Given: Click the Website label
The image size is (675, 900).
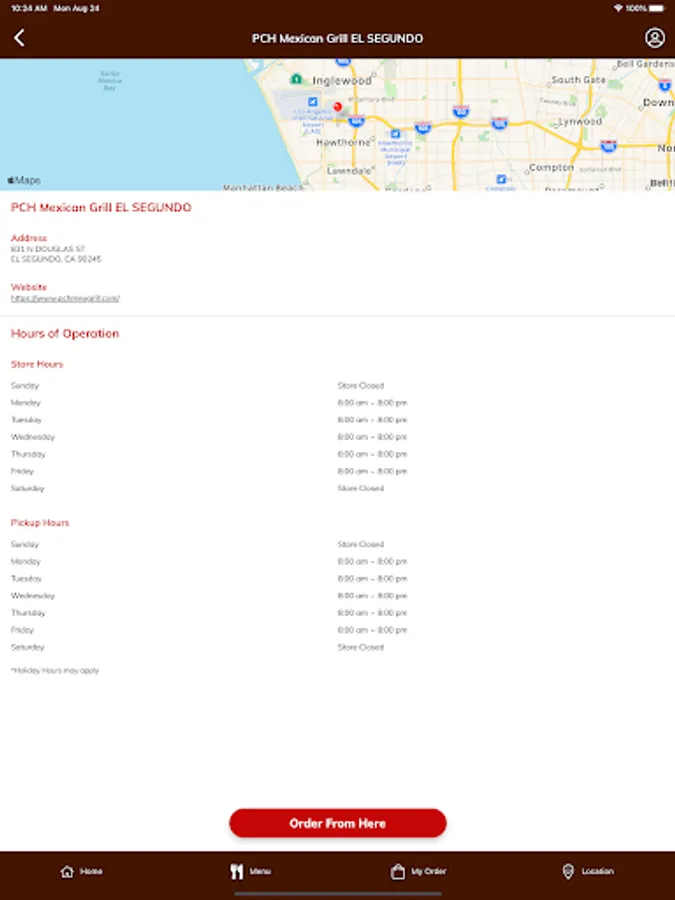Looking at the screenshot, I should (x=29, y=287).
